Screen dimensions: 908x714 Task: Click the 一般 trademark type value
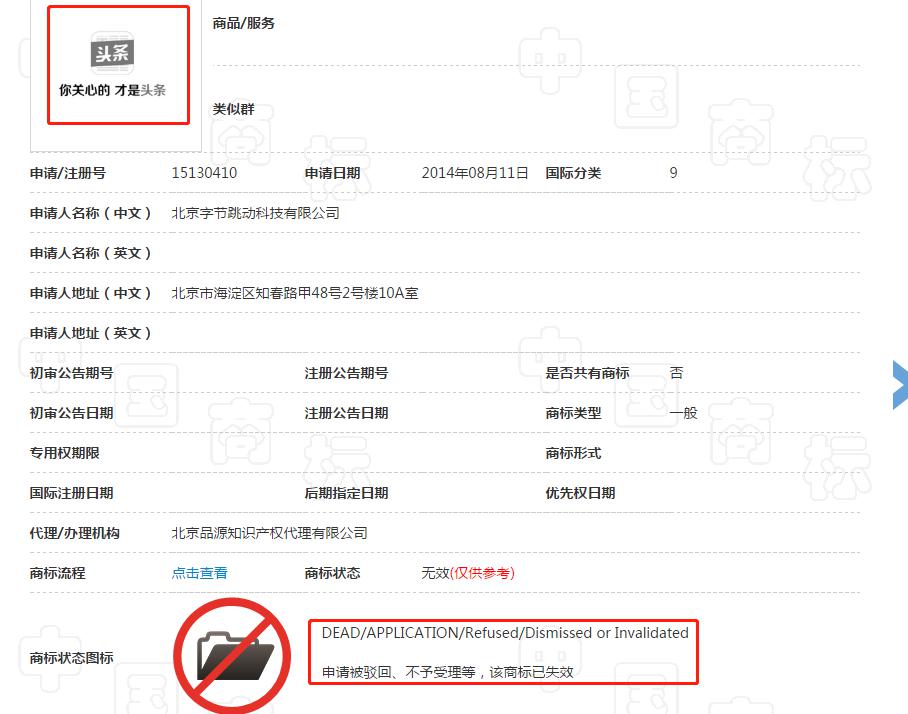pyautogui.click(x=684, y=413)
